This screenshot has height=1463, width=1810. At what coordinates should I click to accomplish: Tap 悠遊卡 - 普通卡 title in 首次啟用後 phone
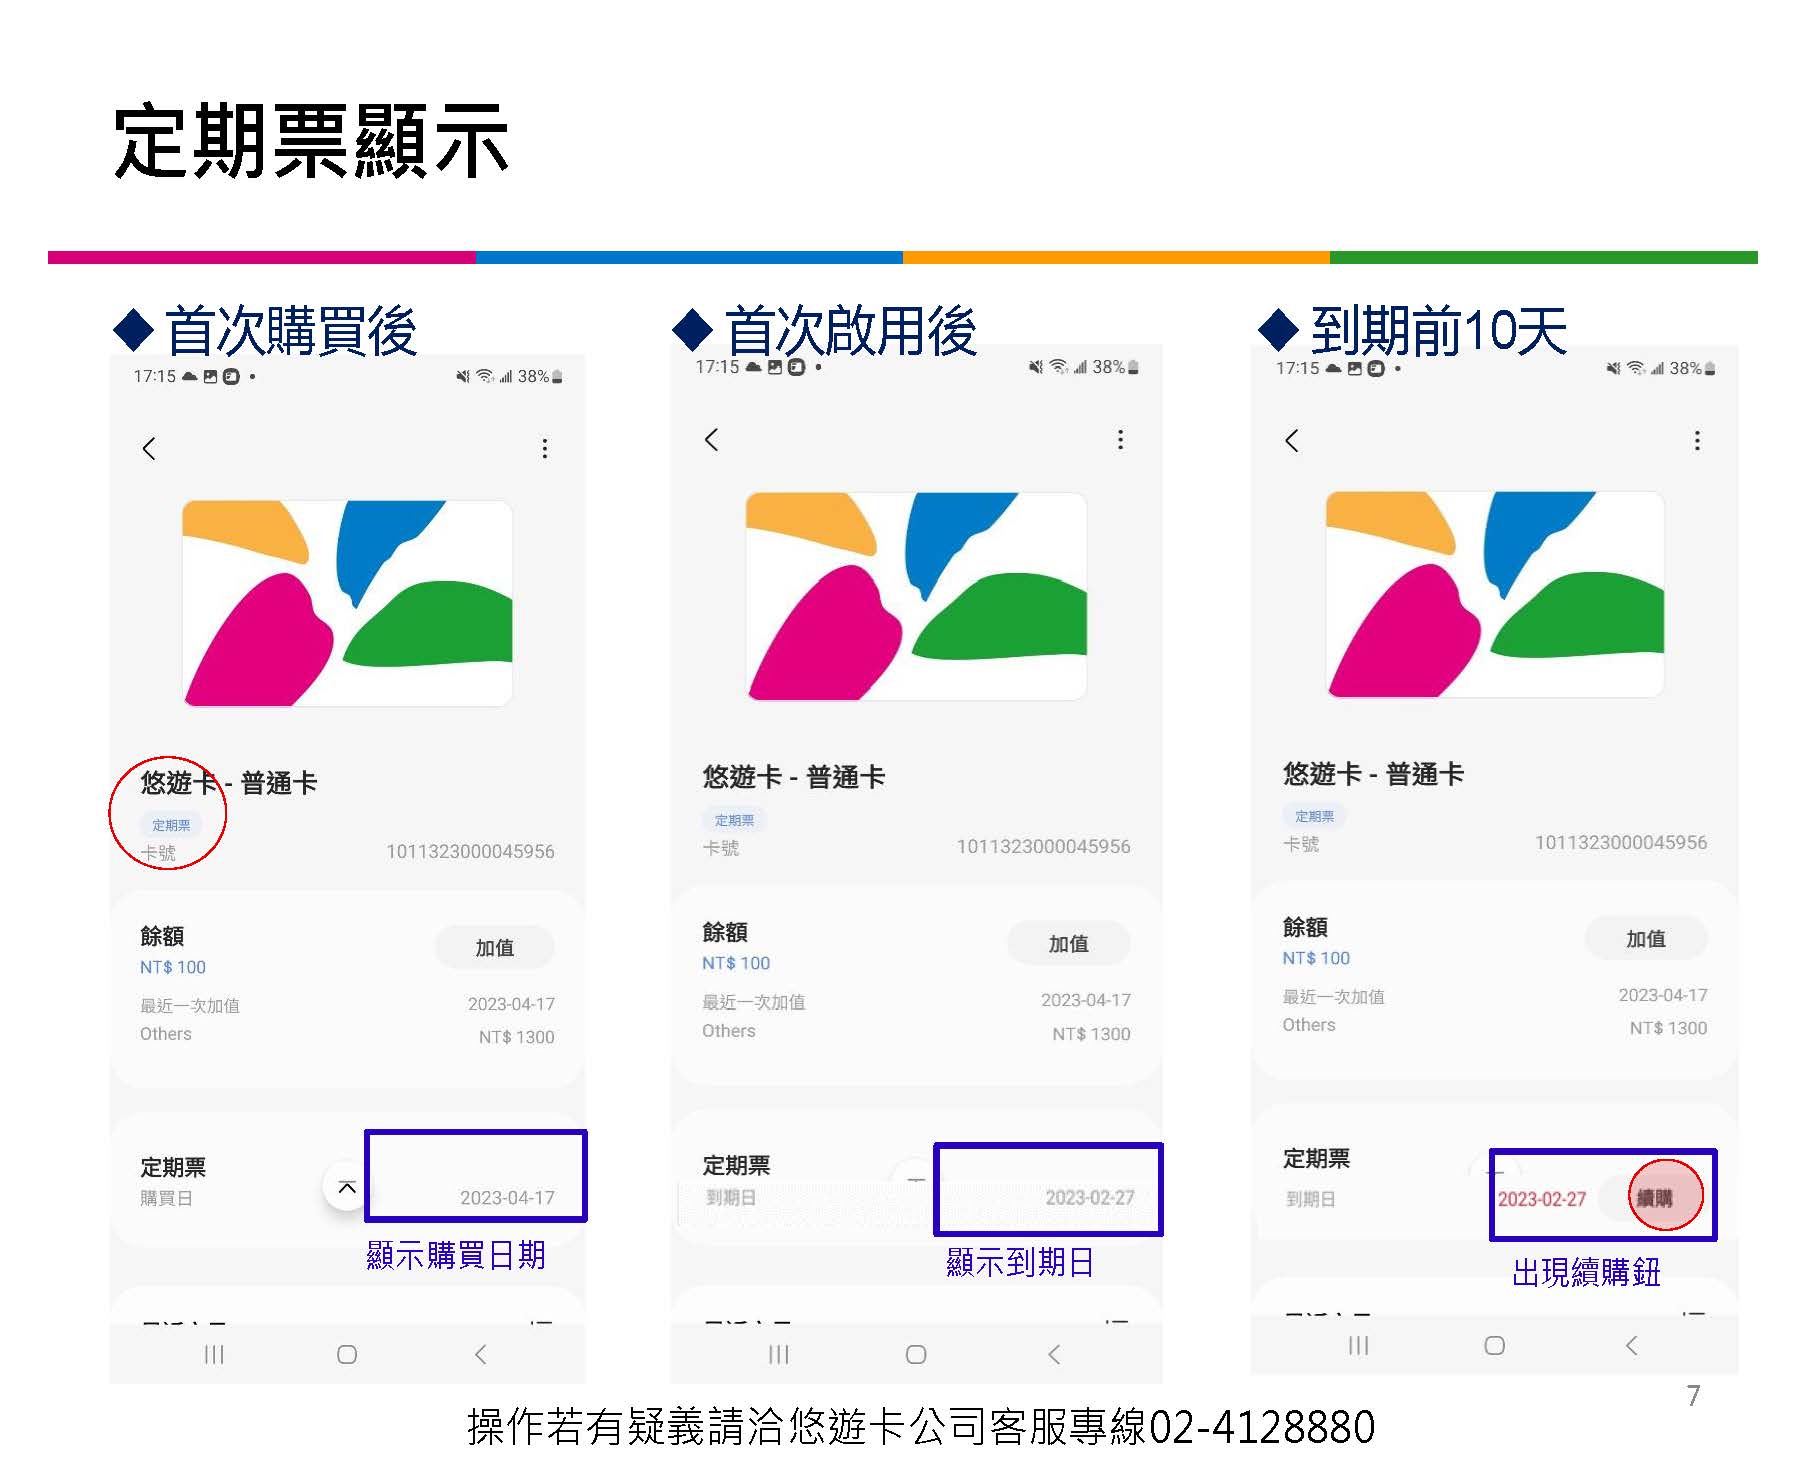(x=794, y=777)
